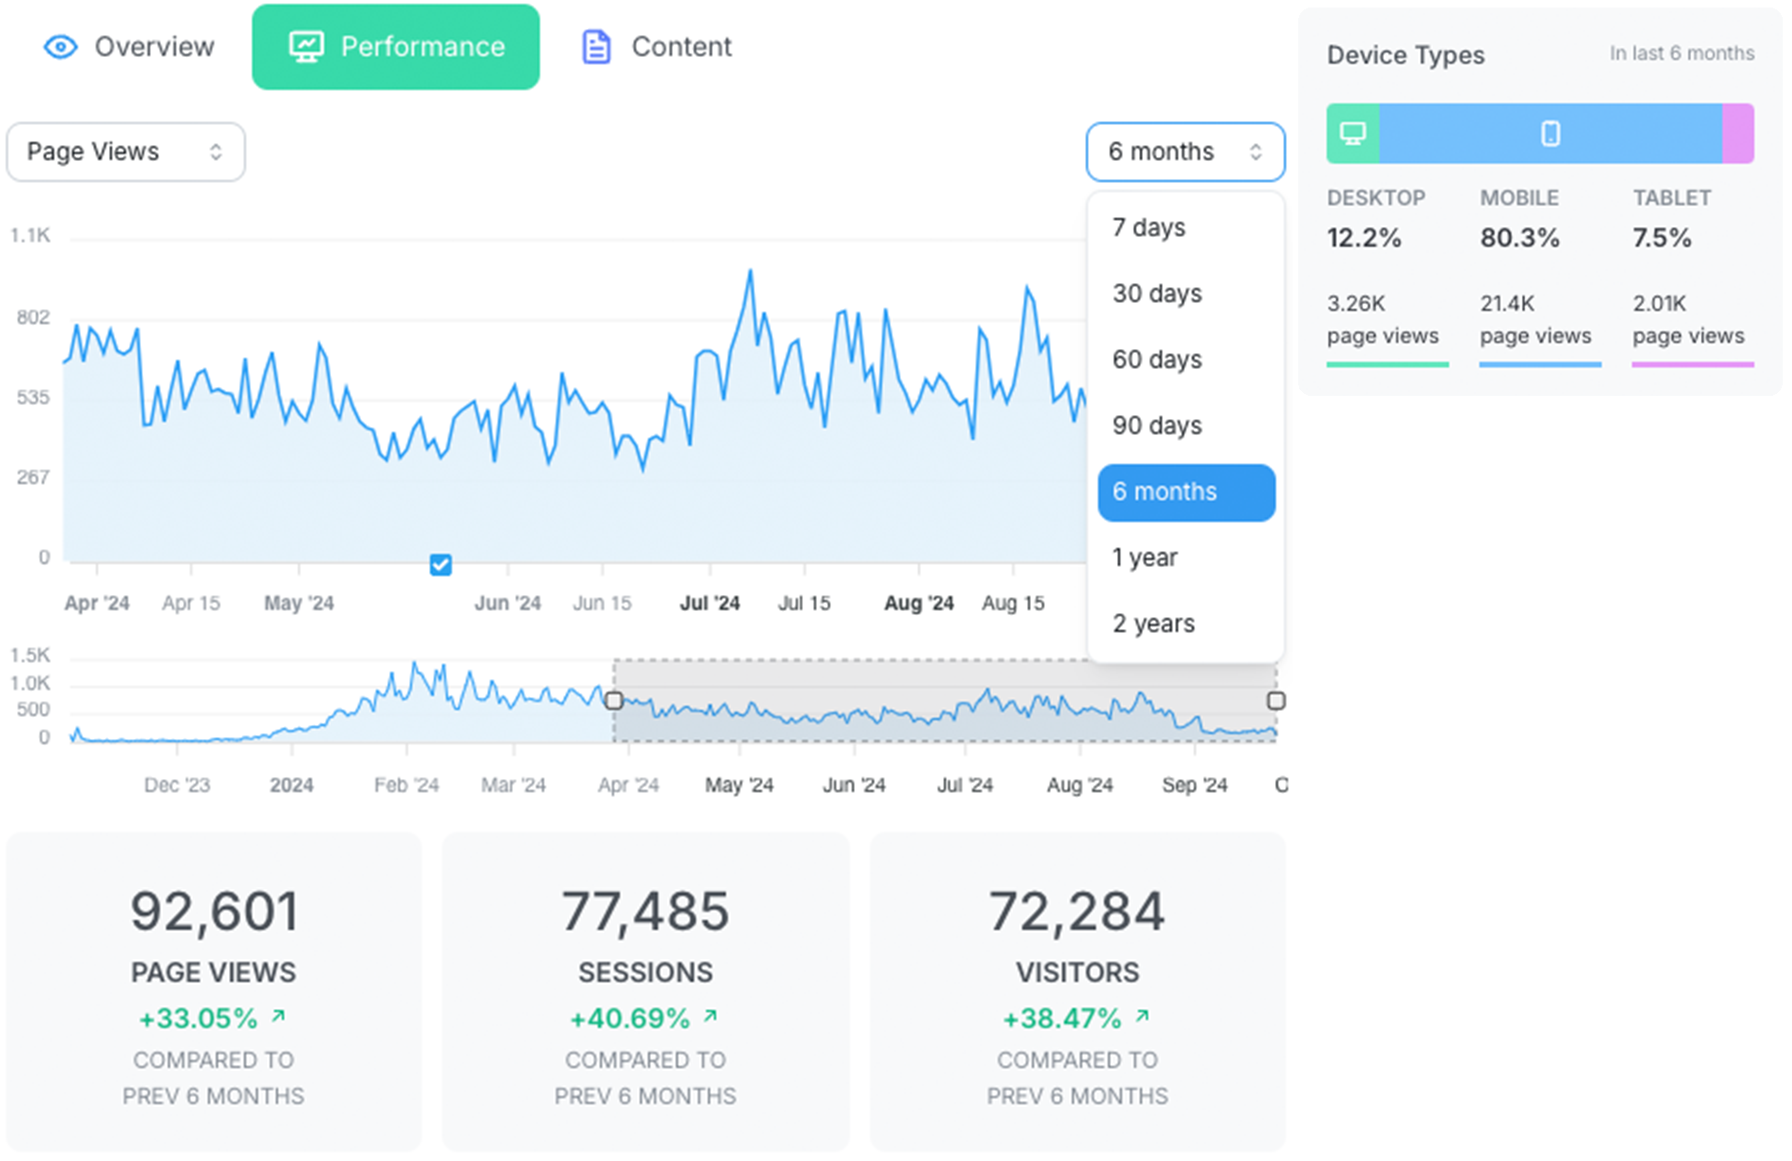Viewport: 1792px width, 1161px height.
Task: Click the Content document icon
Action: pos(596,47)
